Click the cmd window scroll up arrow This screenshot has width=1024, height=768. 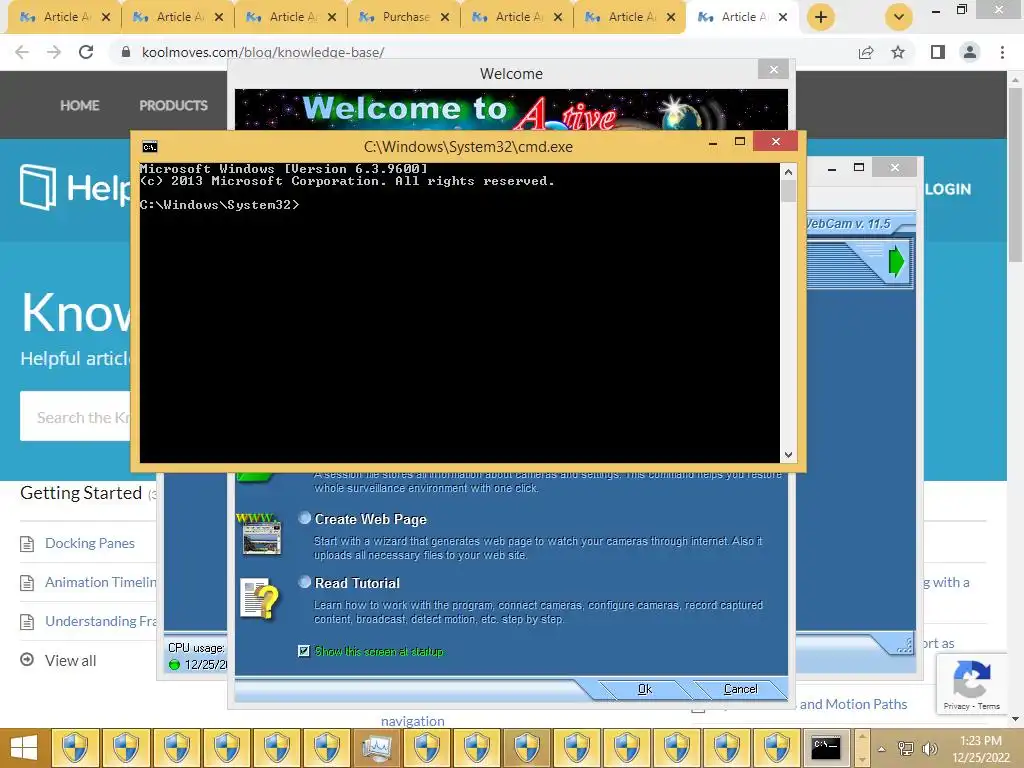pyautogui.click(x=788, y=172)
